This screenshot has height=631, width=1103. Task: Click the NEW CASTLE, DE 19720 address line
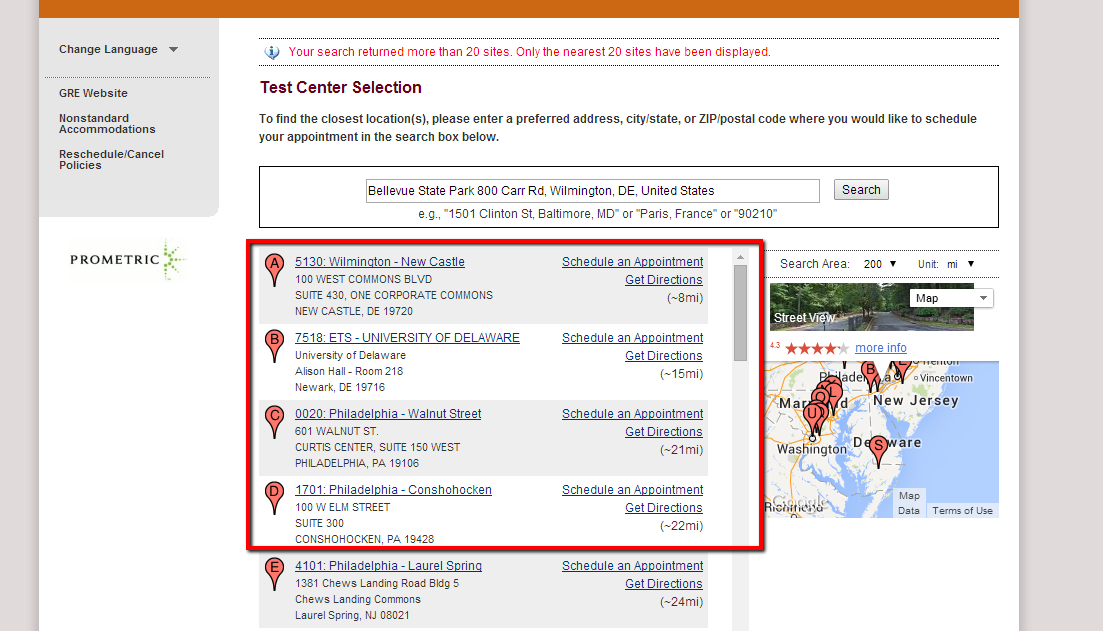pos(354,312)
